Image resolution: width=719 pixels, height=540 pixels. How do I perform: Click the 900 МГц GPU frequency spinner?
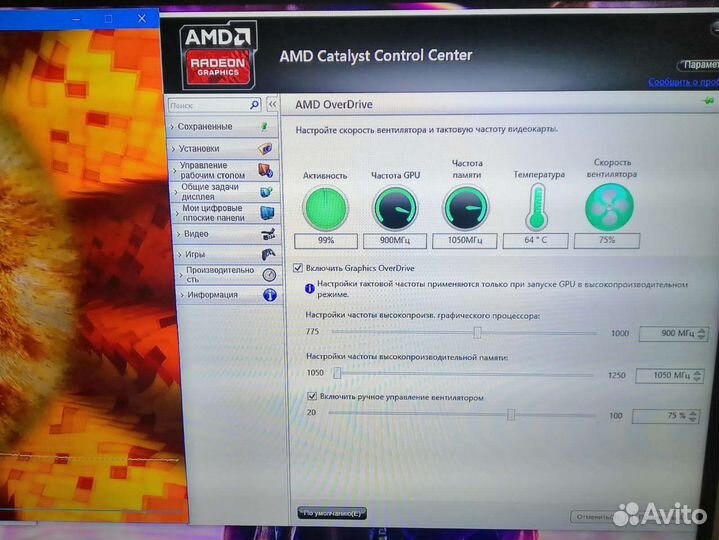674,333
